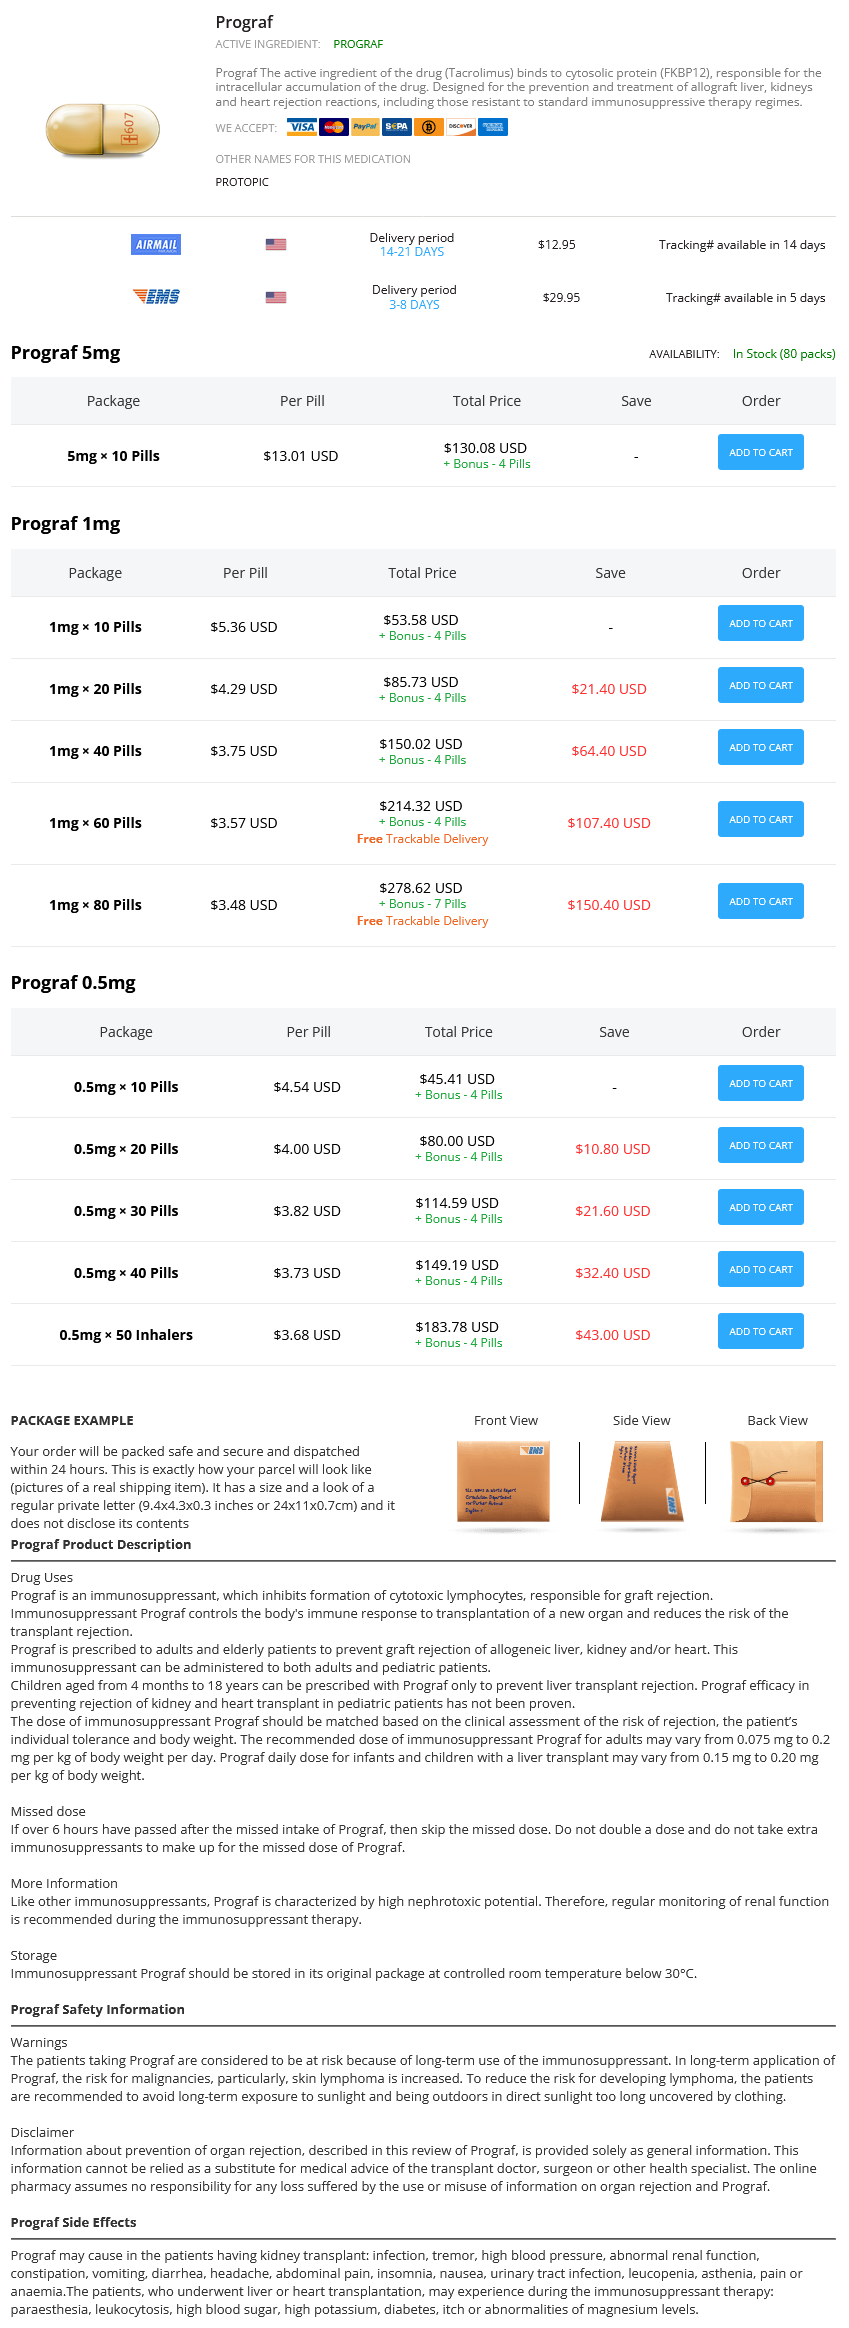
Task: Add 1mg × 10 Pills to cart
Action: click(761, 623)
